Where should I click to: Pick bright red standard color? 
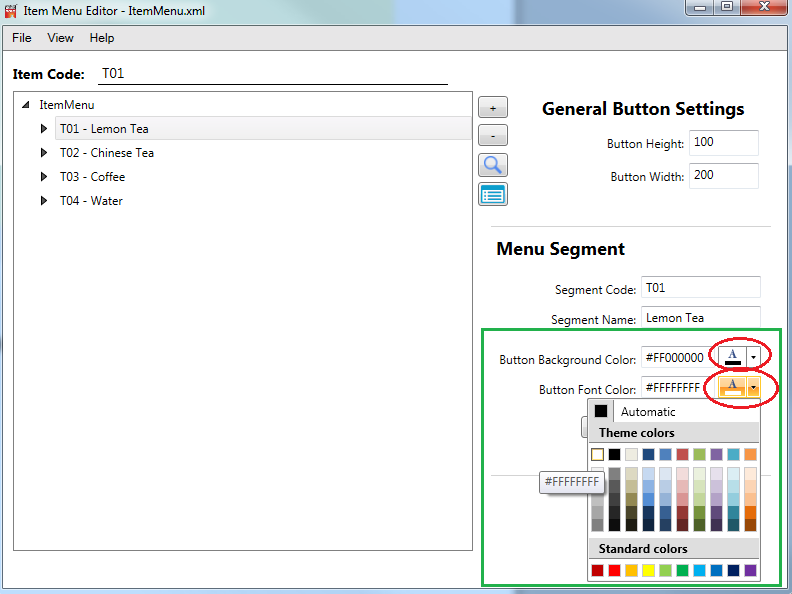coord(614,570)
